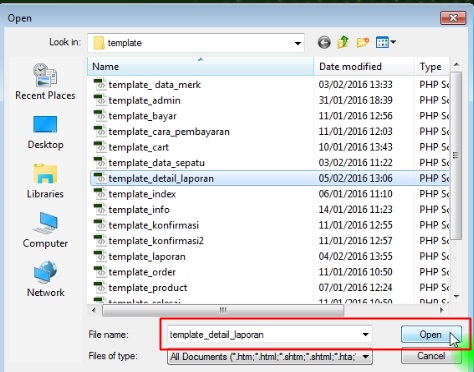This screenshot has width=474, height=372.
Task: Open the View Menu dropdown arrow
Action: click(393, 42)
